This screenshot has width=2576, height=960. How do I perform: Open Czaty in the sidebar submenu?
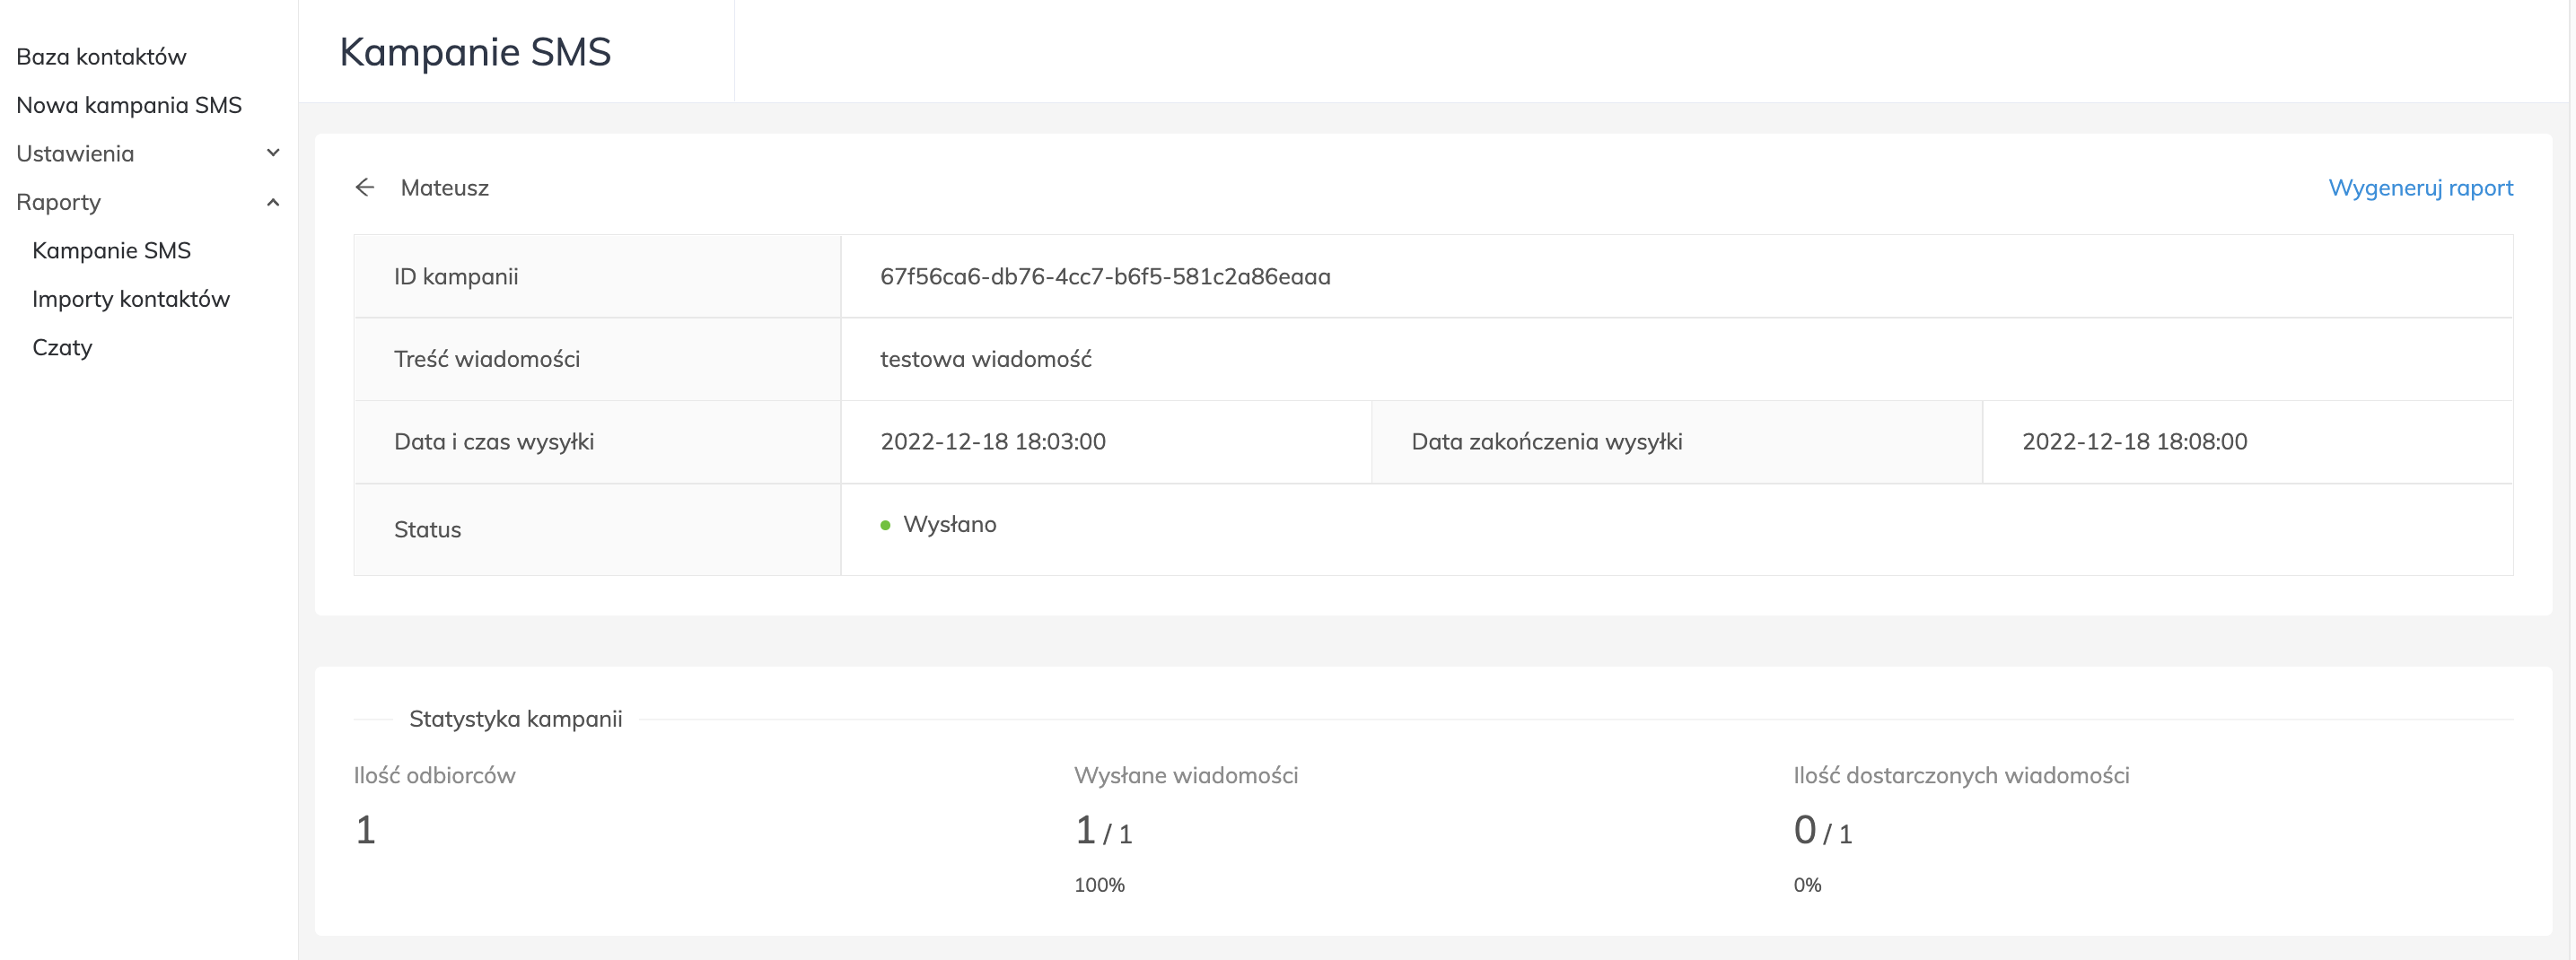62,348
